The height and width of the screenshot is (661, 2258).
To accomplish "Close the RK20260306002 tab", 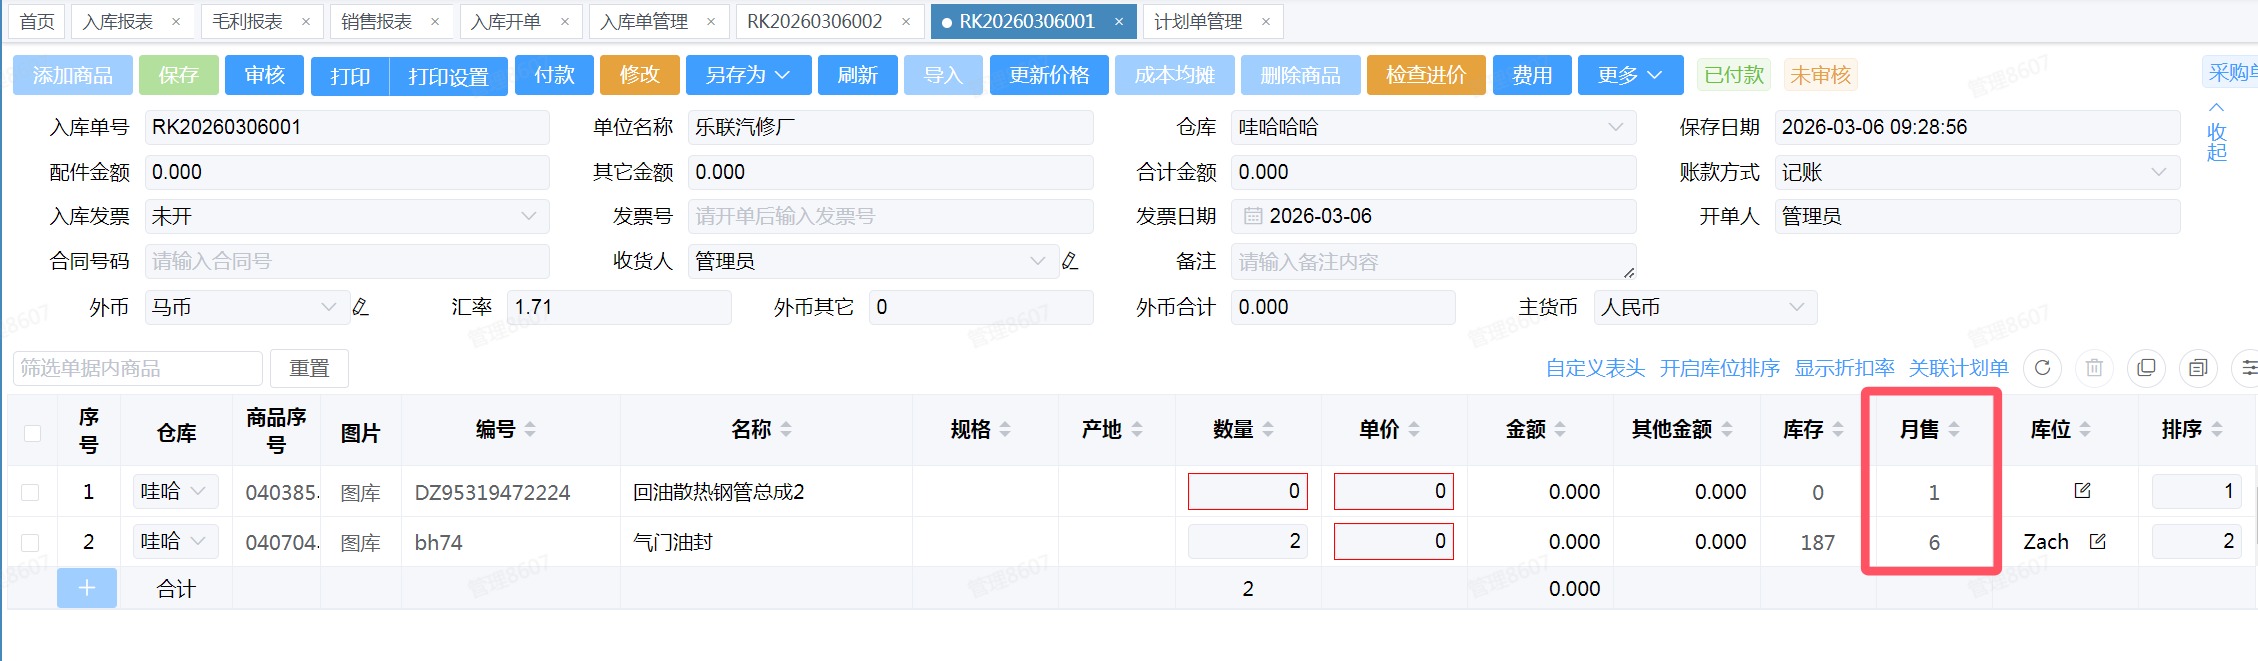I will coord(906,21).
